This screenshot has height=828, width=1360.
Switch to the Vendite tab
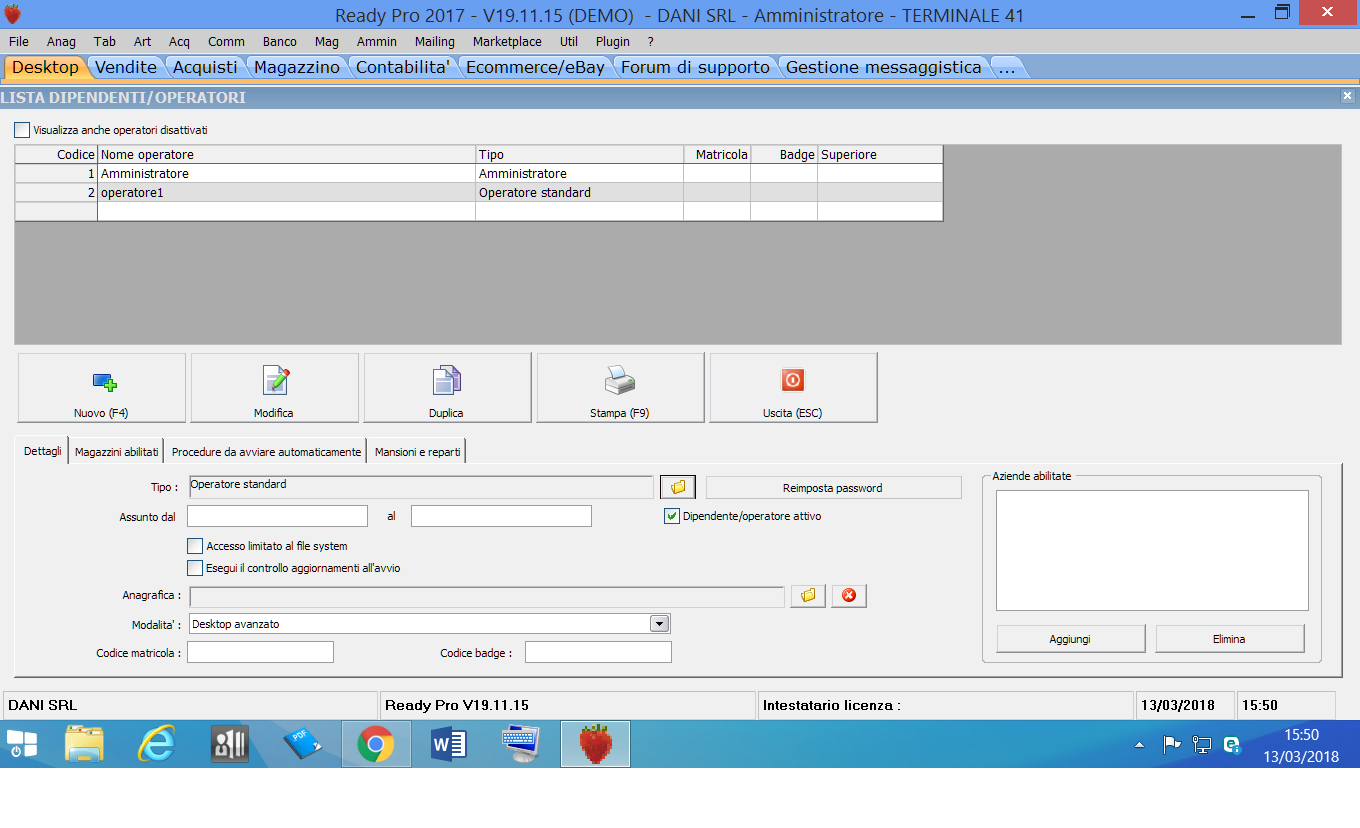[126, 67]
